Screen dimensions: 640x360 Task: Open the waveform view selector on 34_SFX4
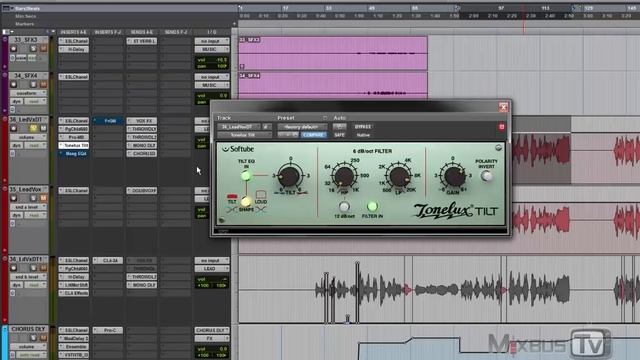coord(28,93)
